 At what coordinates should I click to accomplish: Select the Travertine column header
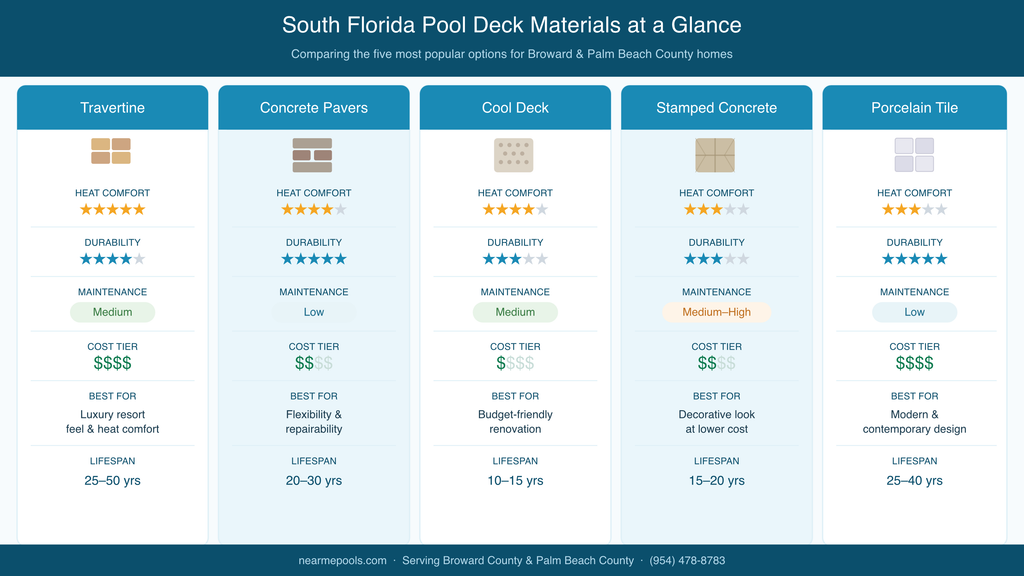tap(112, 108)
